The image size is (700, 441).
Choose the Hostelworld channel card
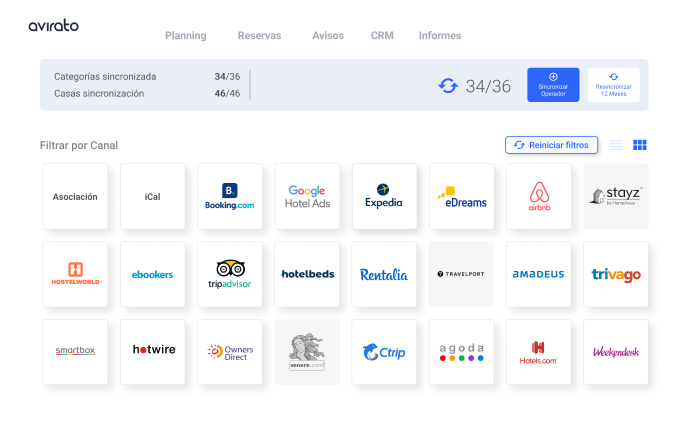[75, 274]
